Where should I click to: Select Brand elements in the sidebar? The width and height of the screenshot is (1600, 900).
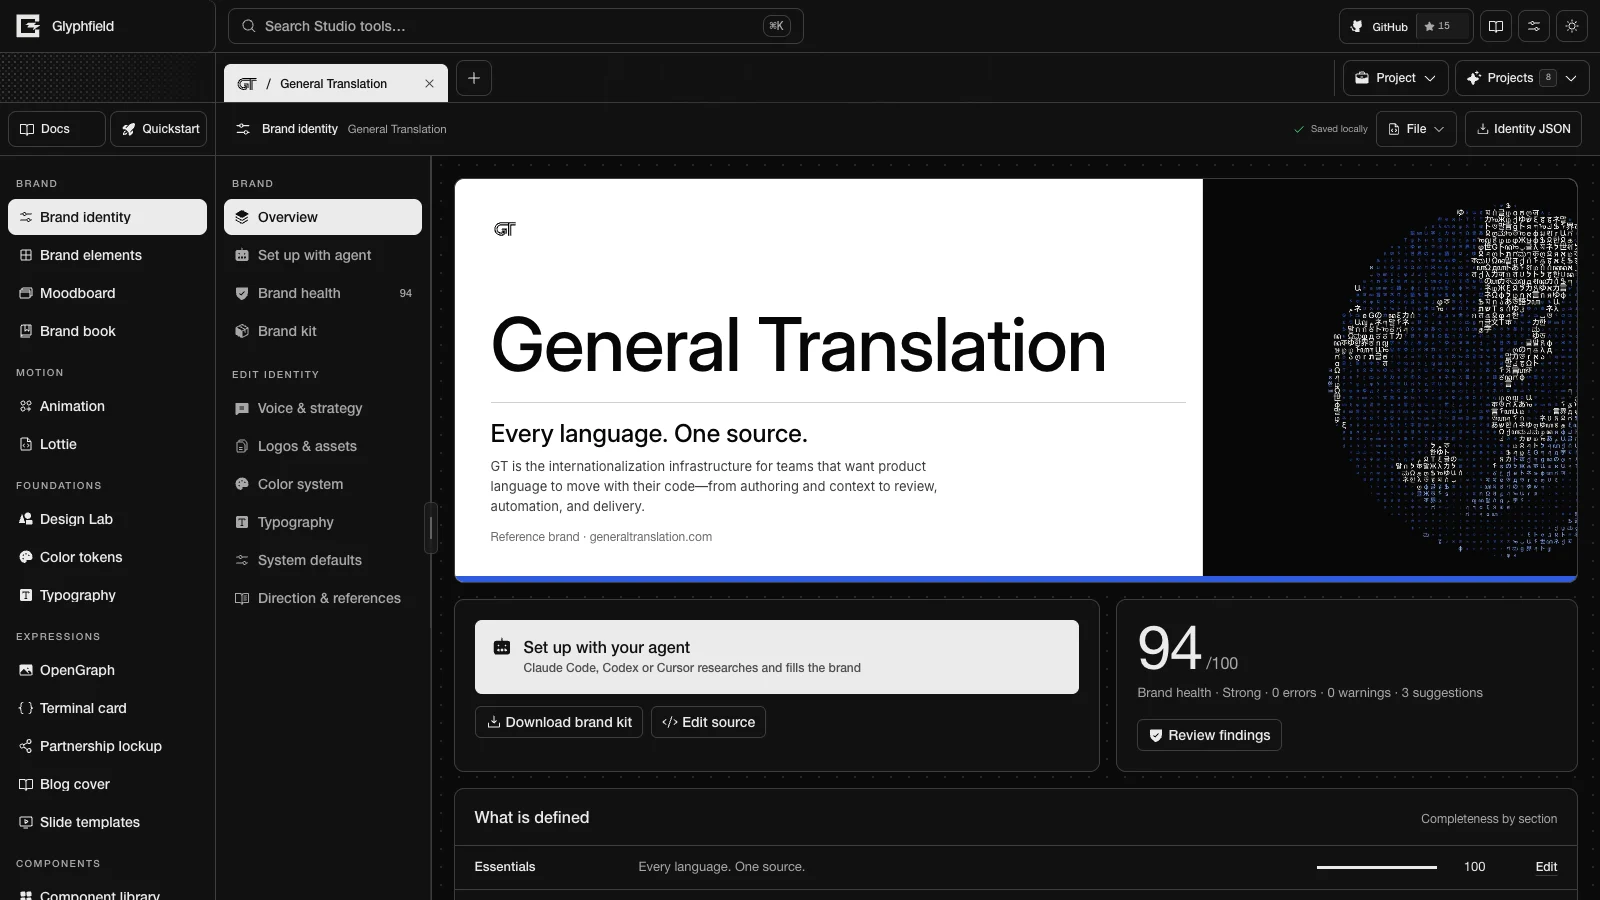[107, 255]
